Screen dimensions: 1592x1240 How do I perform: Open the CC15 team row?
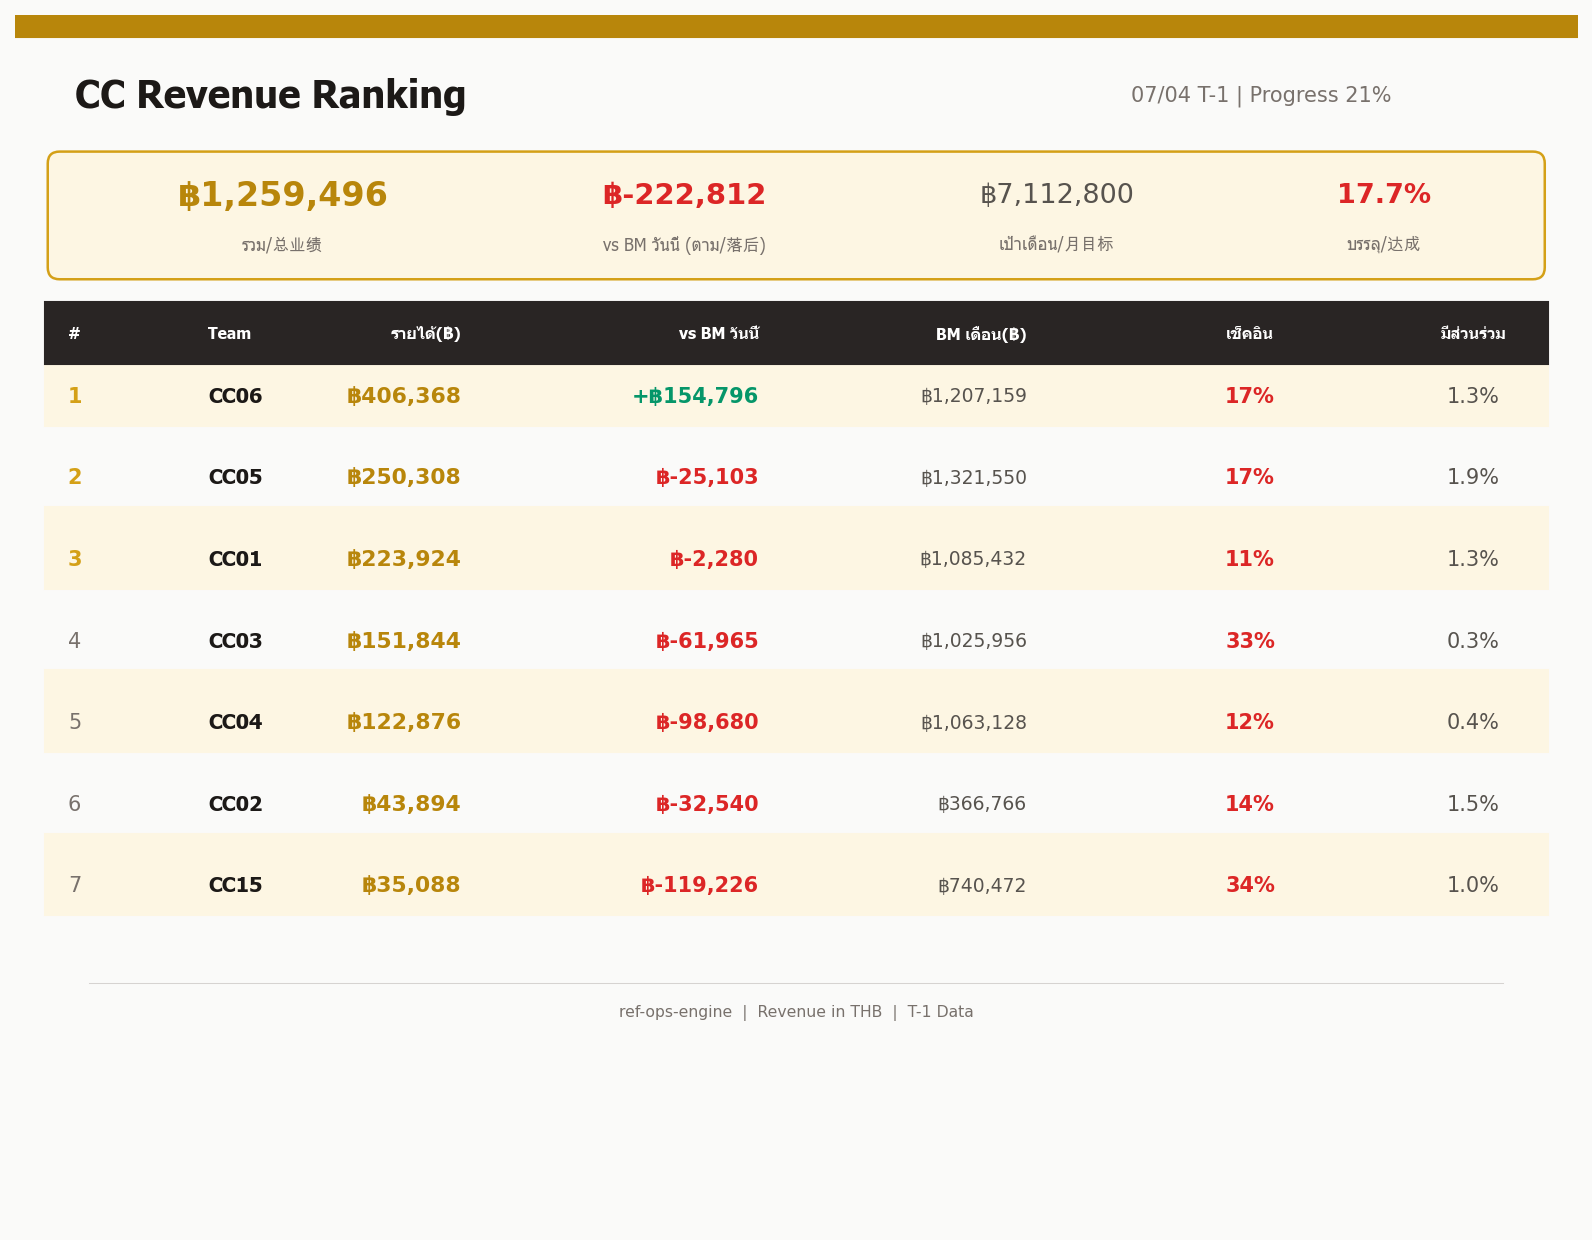coord(235,886)
